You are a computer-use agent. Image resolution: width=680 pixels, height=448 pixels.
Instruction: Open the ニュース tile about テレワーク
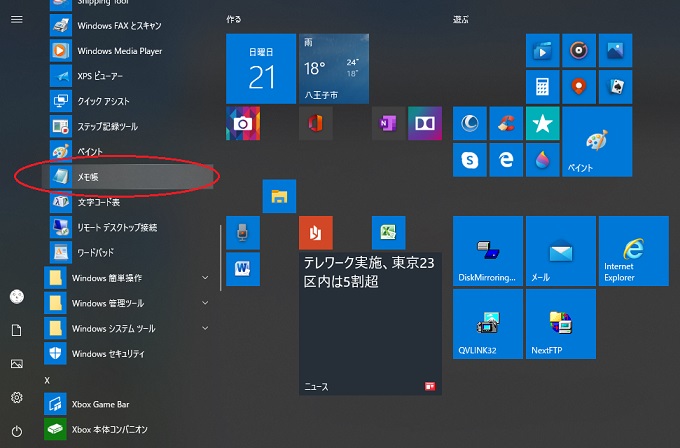(370, 324)
